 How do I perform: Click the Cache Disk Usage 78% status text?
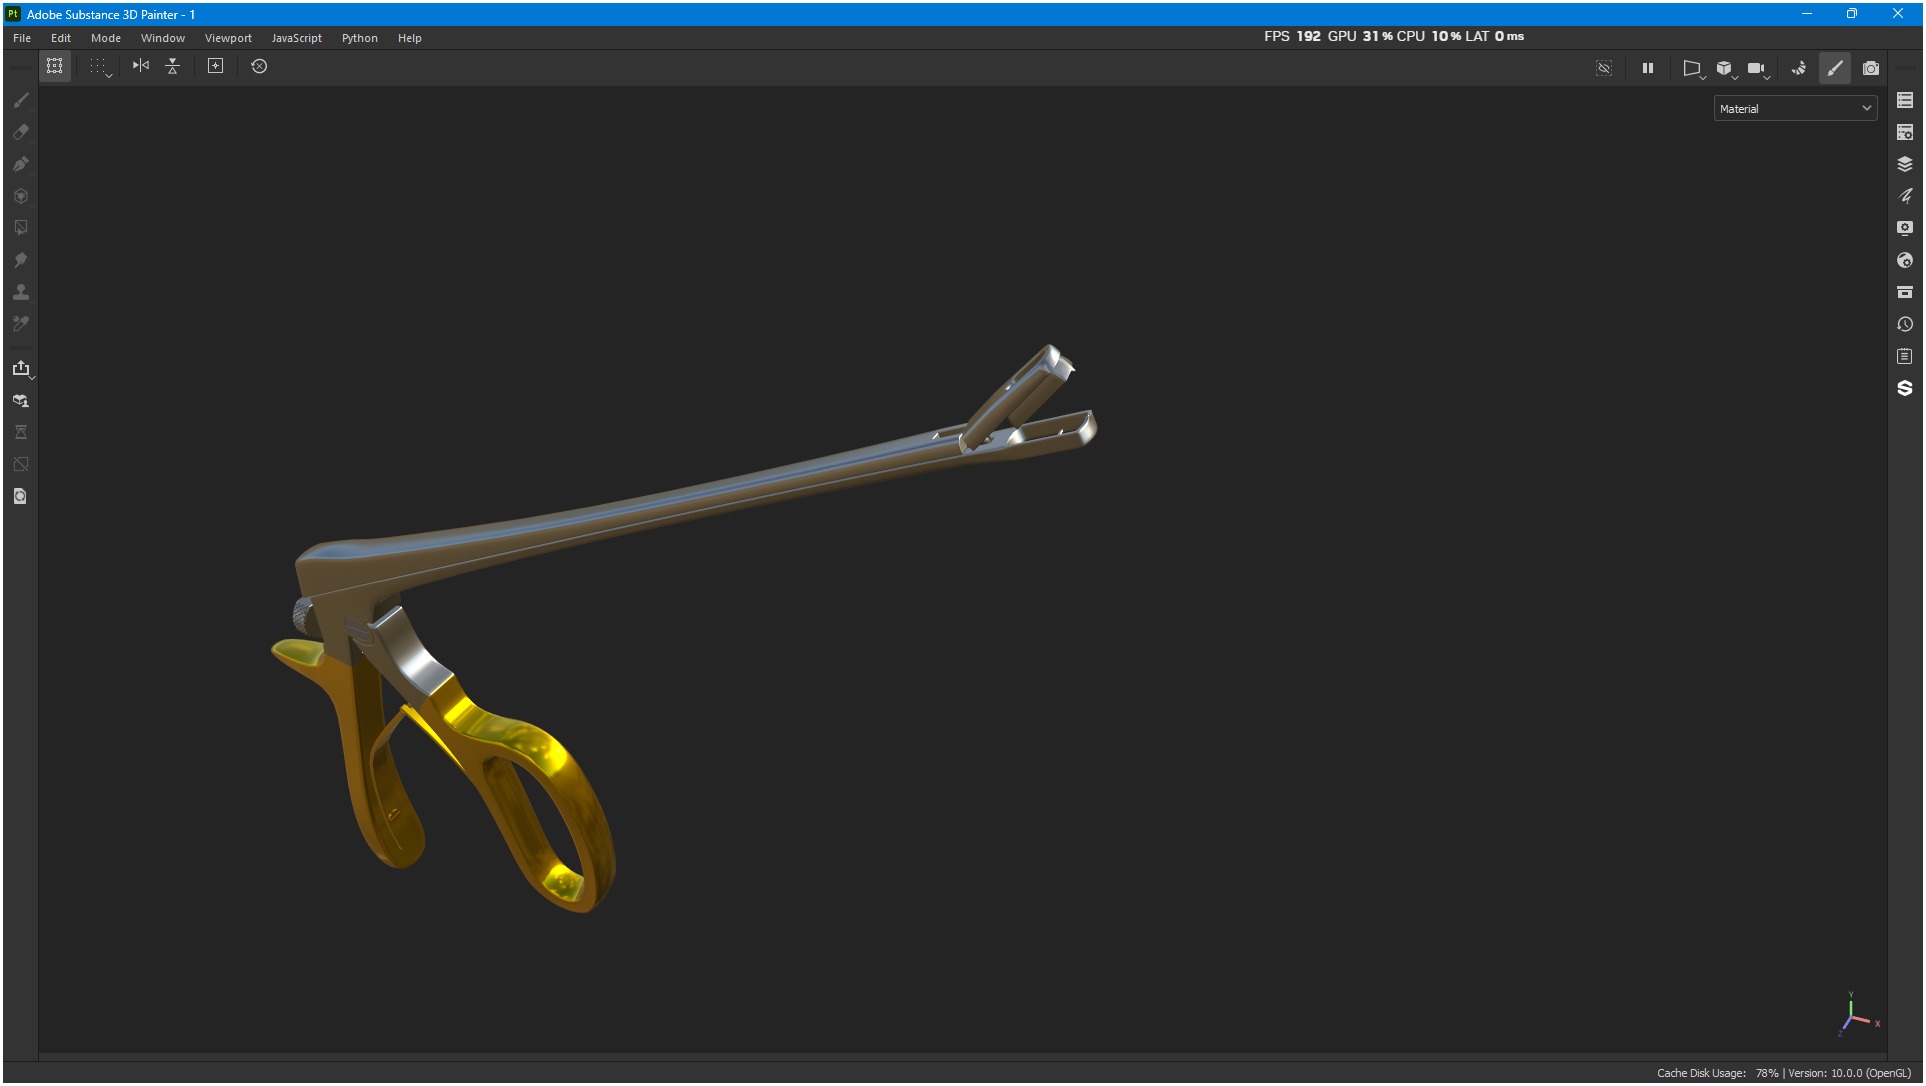click(1718, 1073)
